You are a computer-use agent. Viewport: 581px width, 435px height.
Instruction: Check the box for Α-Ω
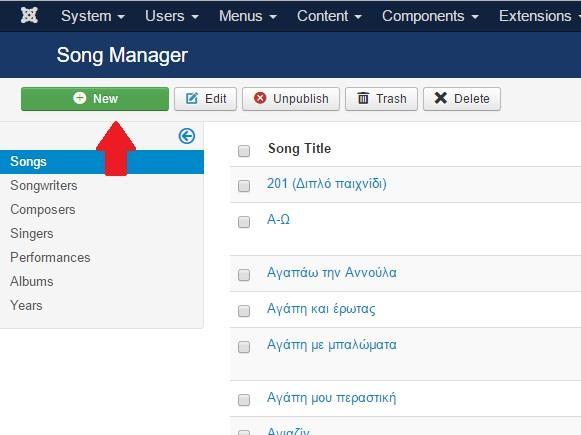pyautogui.click(x=244, y=222)
